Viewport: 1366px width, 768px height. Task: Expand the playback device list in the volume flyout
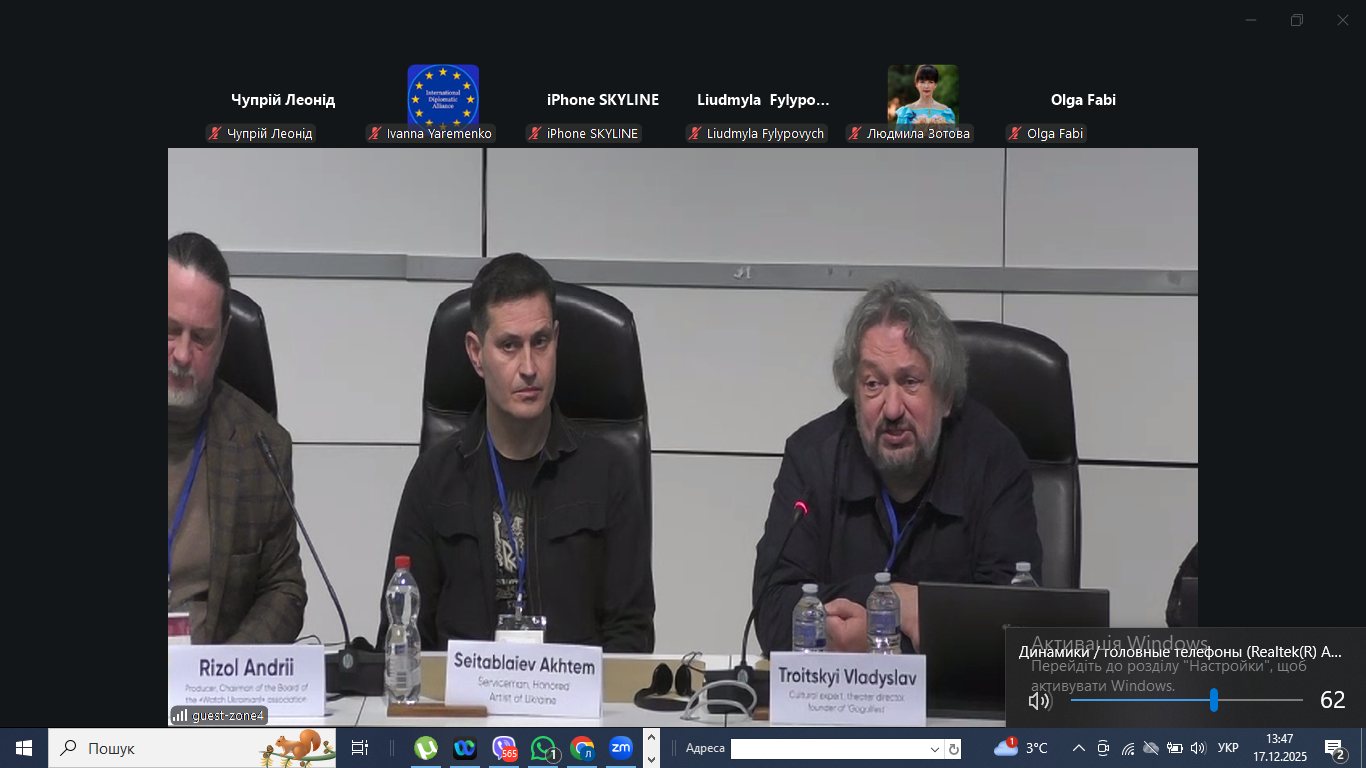(x=1180, y=652)
